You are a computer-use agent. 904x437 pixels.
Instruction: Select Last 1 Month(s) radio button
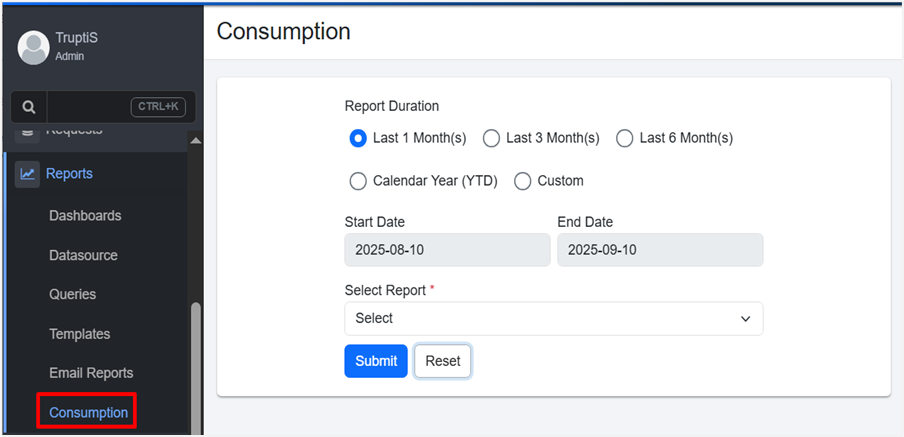coord(358,138)
